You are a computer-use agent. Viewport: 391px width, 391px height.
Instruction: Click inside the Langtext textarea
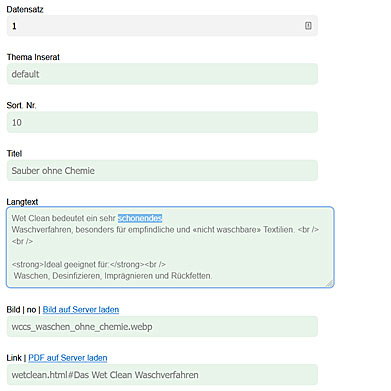[170, 247]
